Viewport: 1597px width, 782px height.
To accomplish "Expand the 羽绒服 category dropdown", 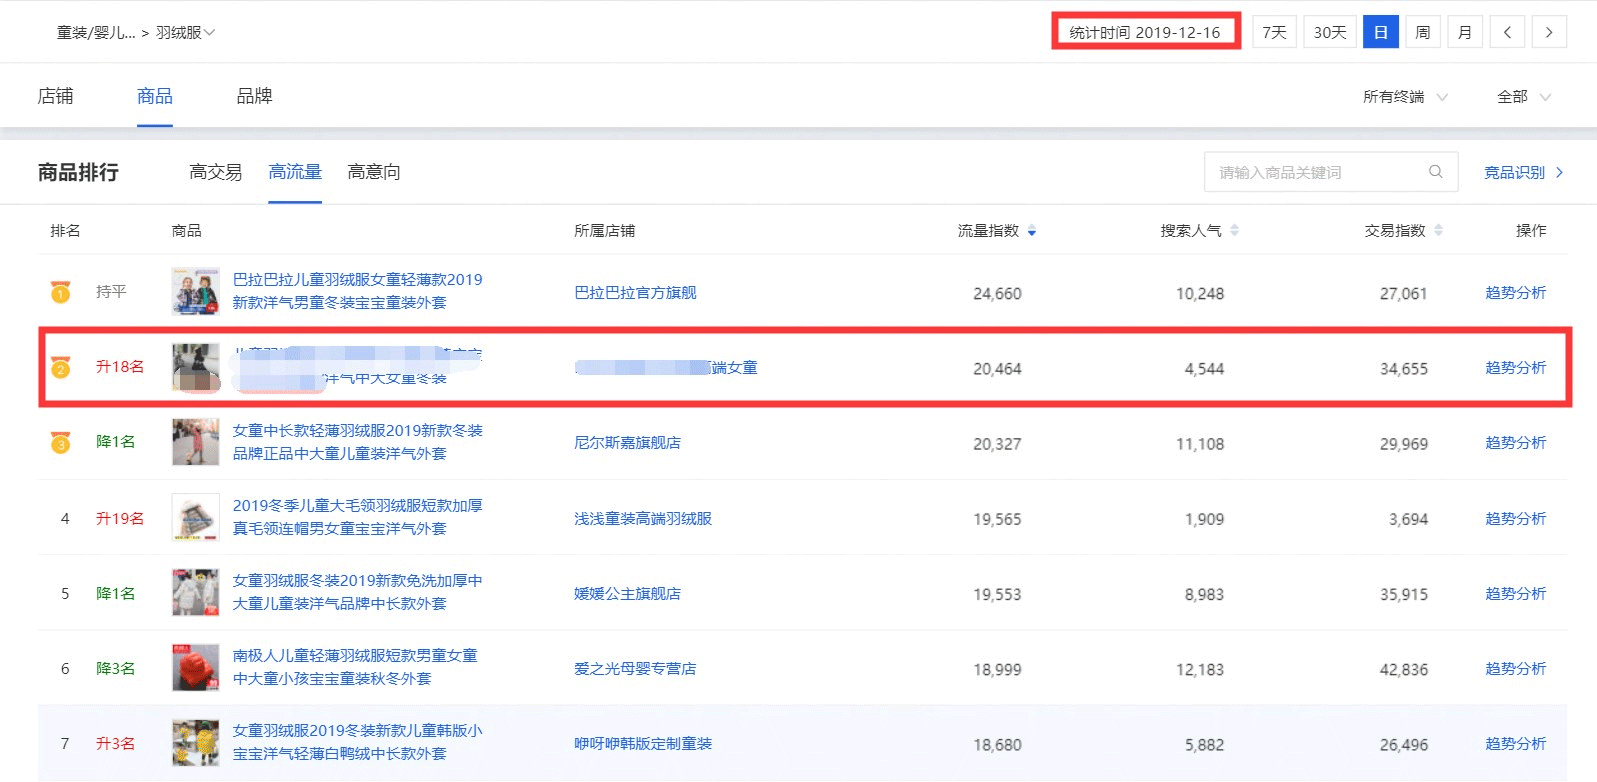I will point(186,32).
